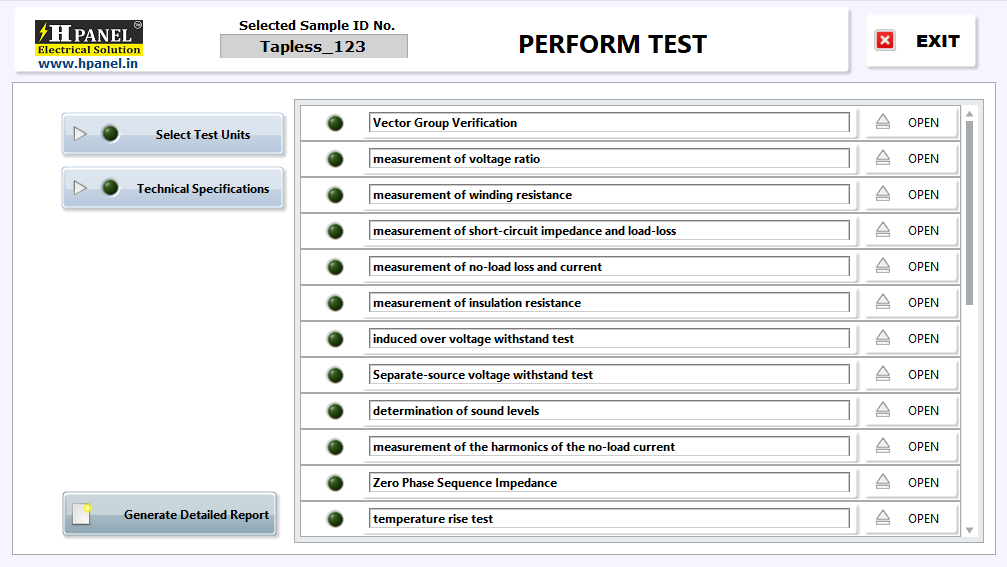
Task: Select the induced over voltage withstand test entry
Action: click(x=608, y=339)
